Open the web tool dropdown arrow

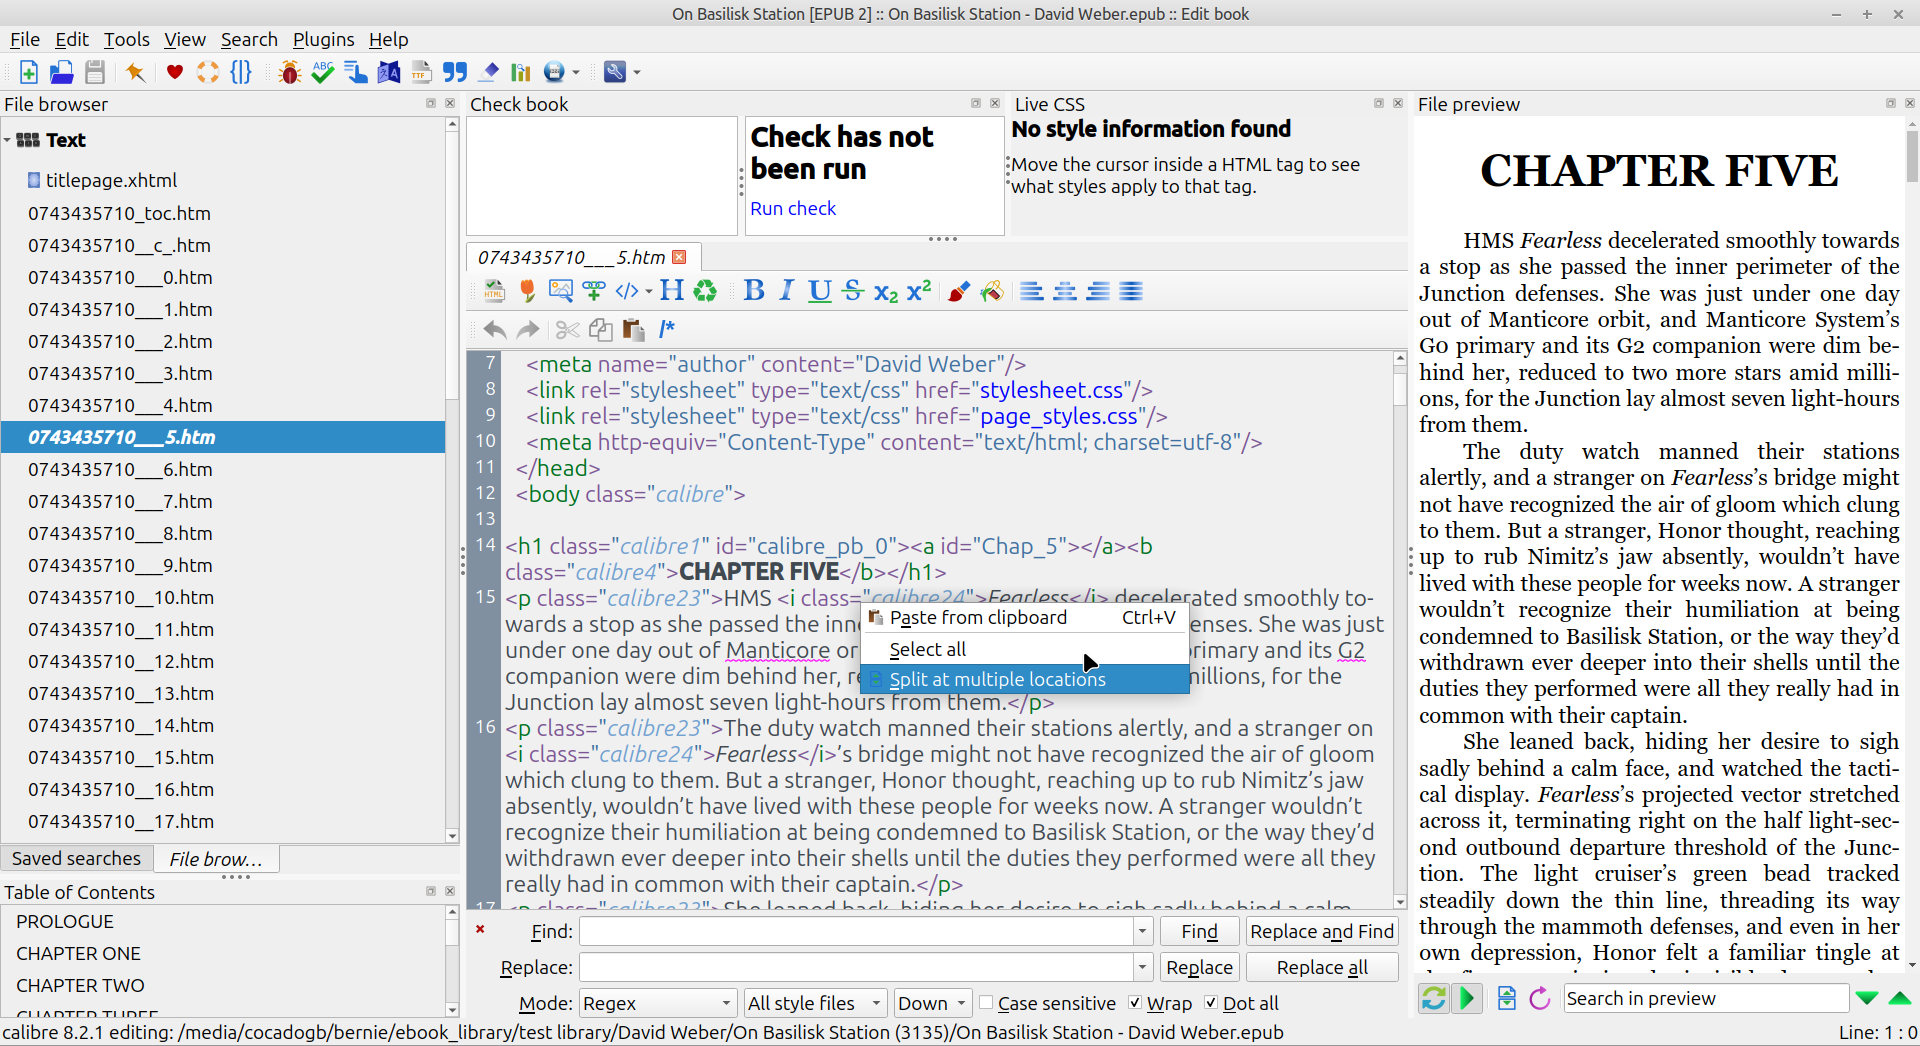click(576, 73)
